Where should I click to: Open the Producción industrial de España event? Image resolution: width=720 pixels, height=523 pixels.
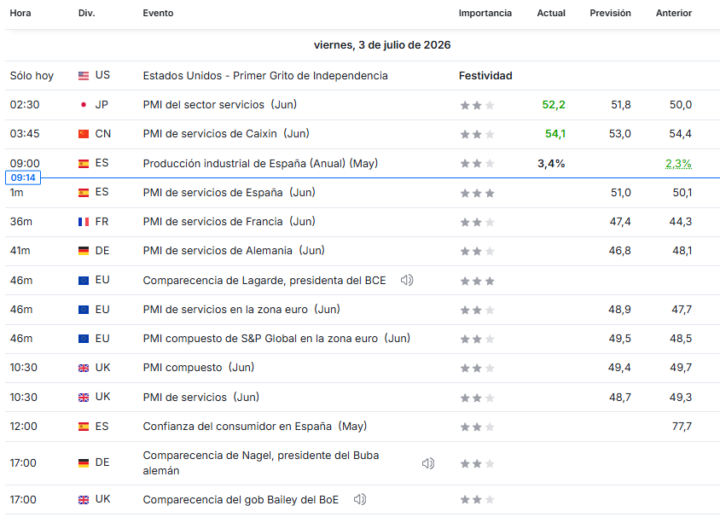(x=260, y=163)
